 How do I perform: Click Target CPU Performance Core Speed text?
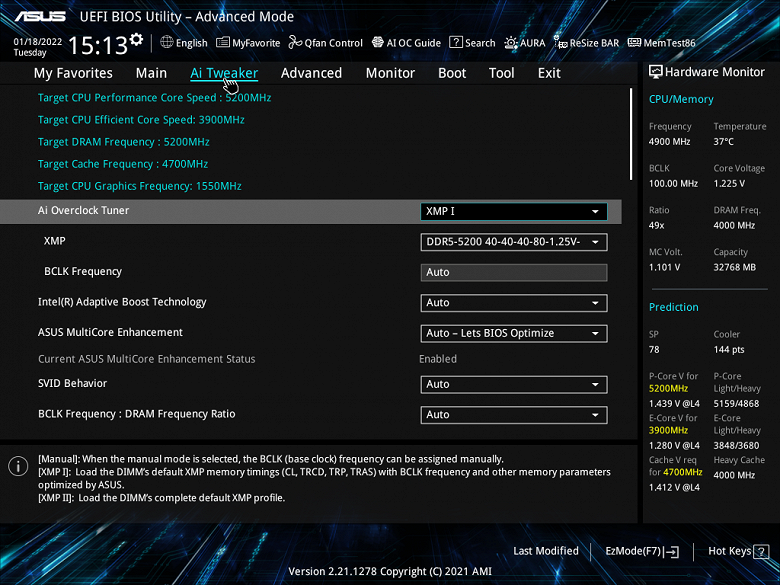pyautogui.click(x=155, y=98)
